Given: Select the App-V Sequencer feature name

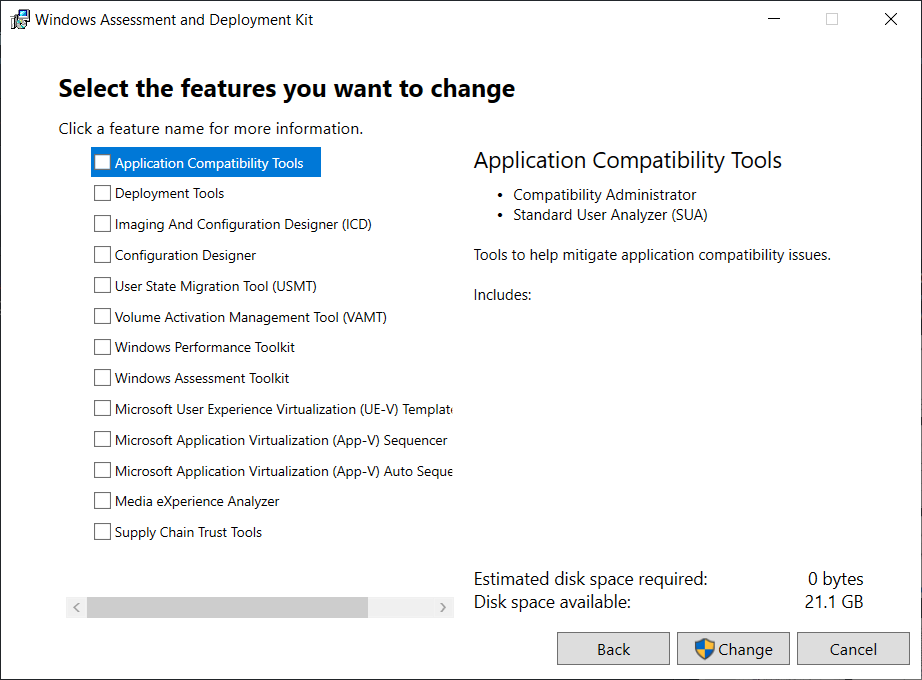Looking at the screenshot, I should (x=281, y=440).
